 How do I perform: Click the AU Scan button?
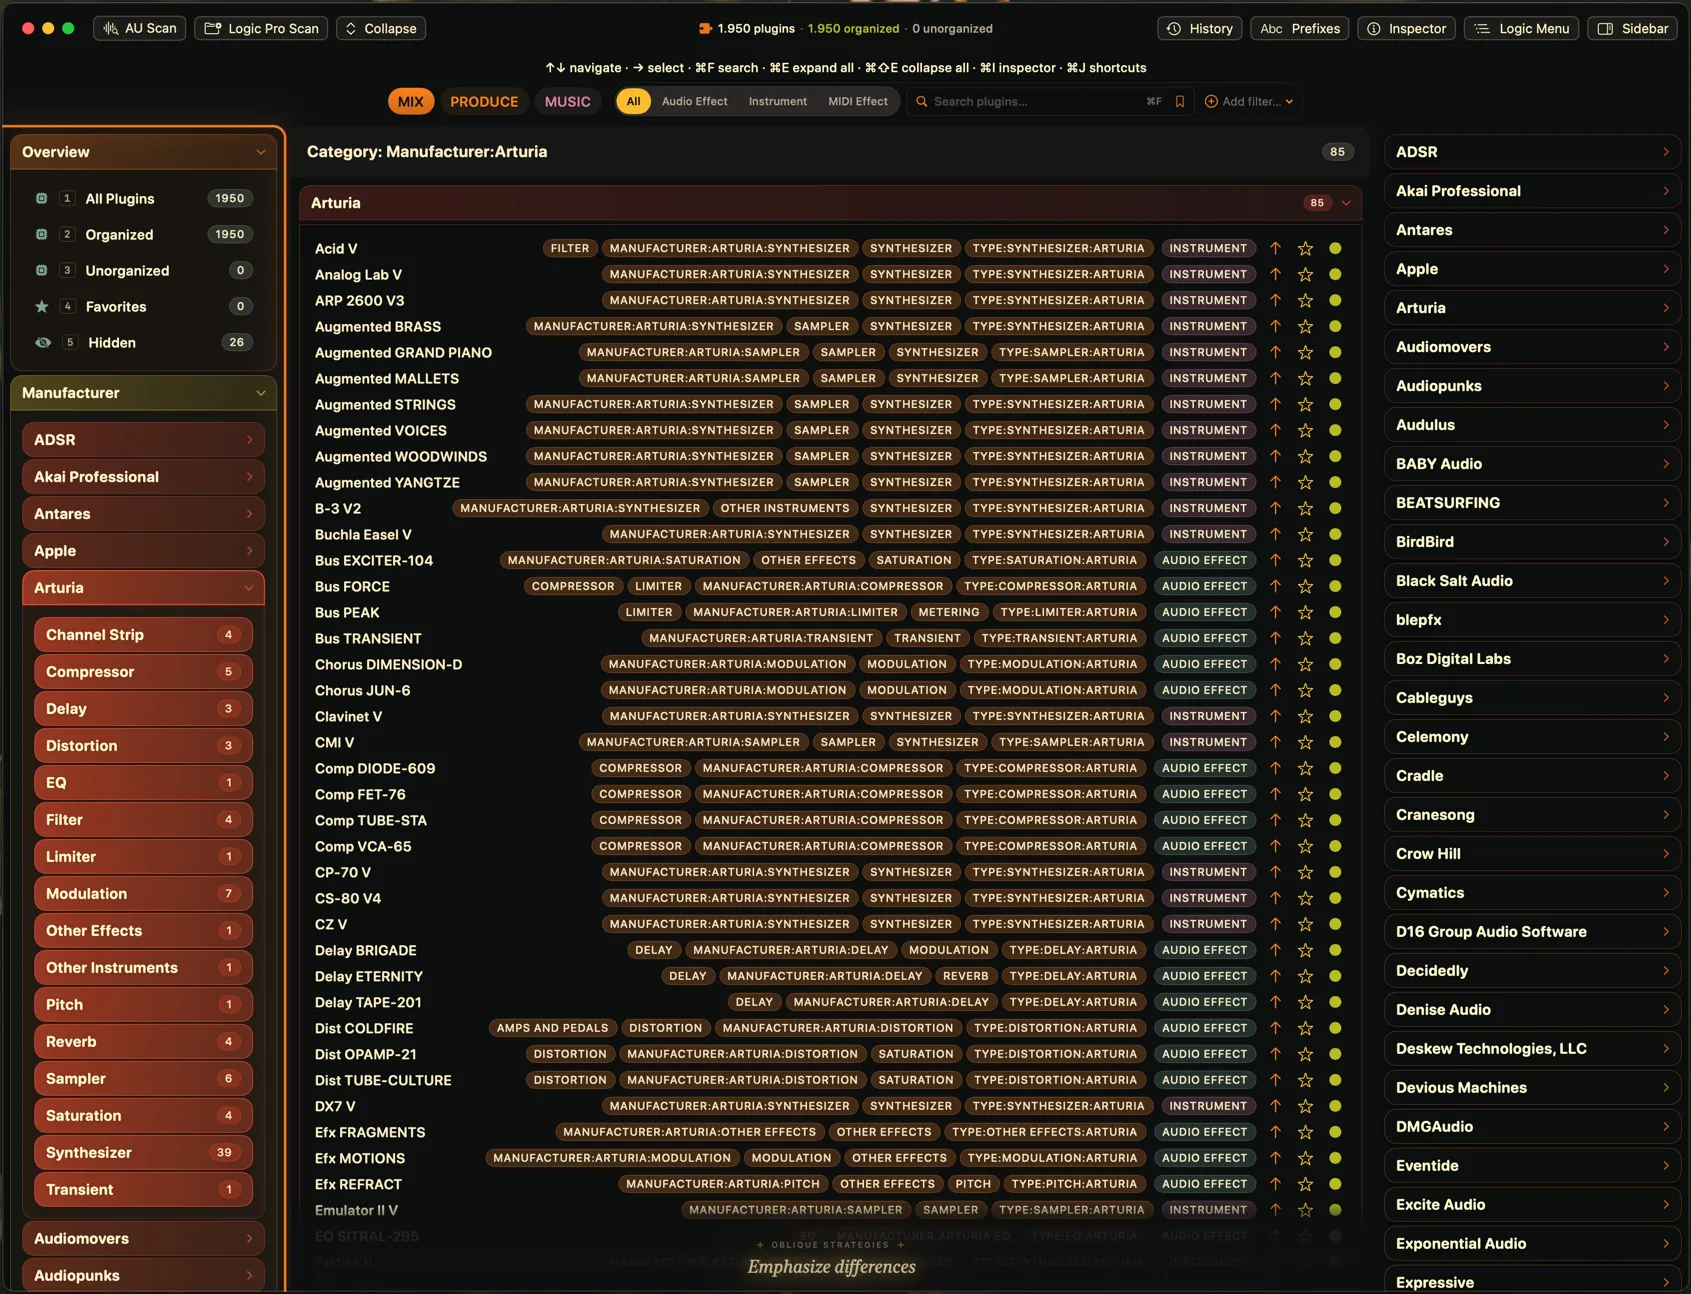140,29
